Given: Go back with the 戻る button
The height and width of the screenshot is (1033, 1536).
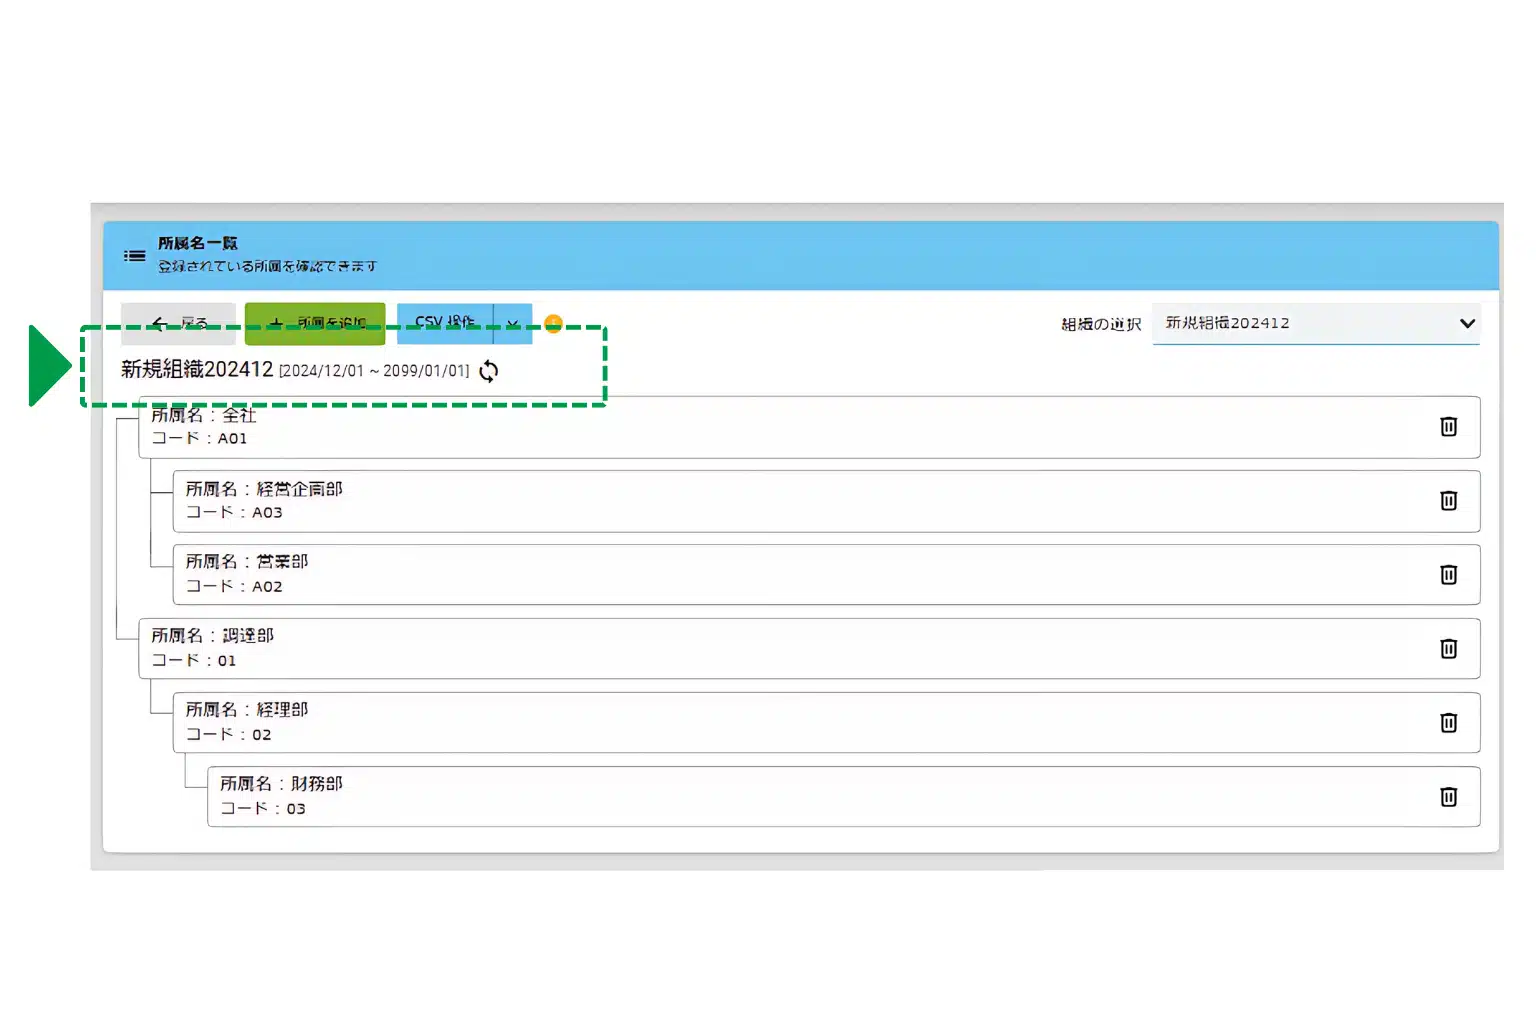Looking at the screenshot, I should 178,323.
